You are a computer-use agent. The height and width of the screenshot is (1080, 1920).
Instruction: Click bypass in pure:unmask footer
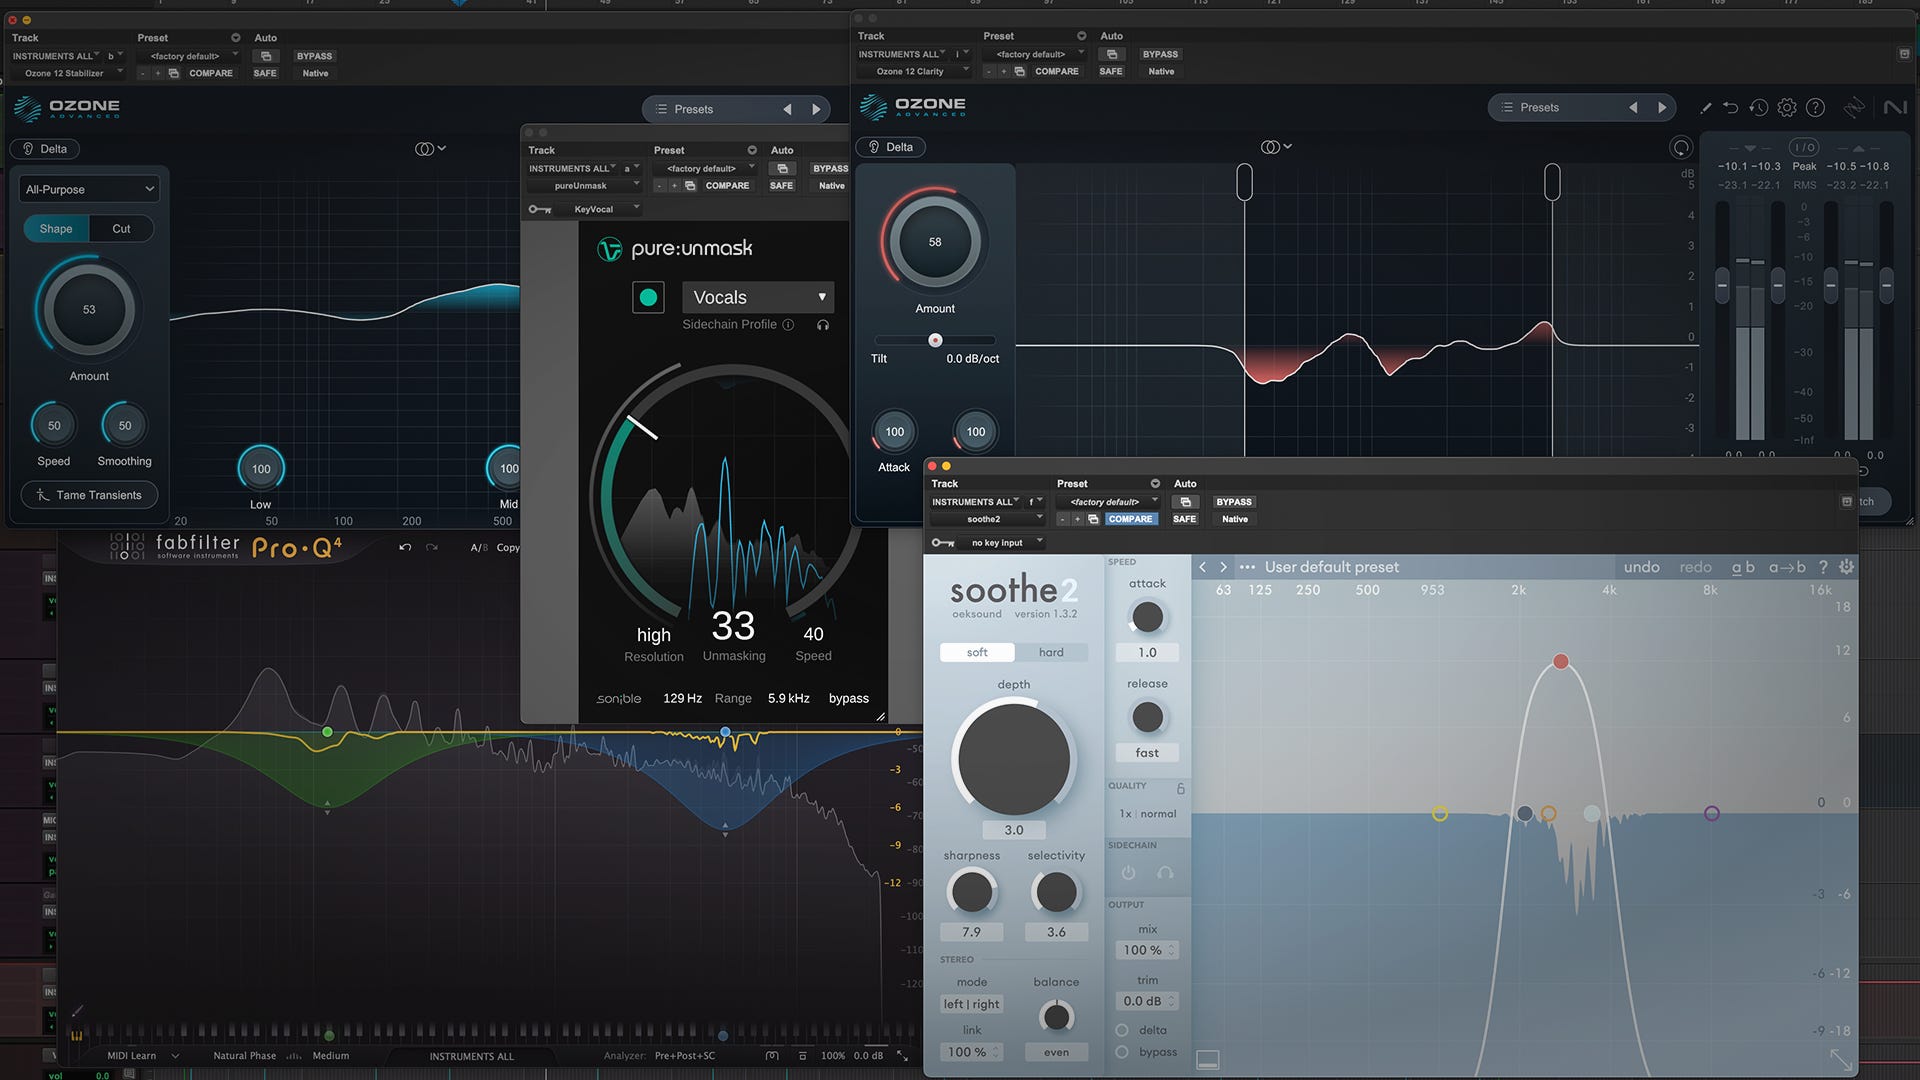[x=848, y=698]
